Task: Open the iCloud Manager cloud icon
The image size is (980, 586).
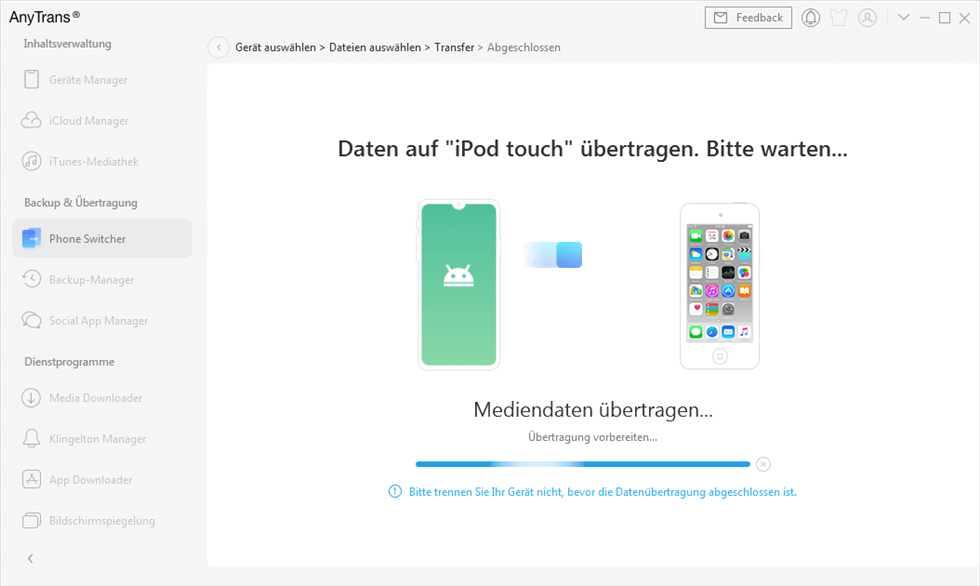Action: point(31,121)
